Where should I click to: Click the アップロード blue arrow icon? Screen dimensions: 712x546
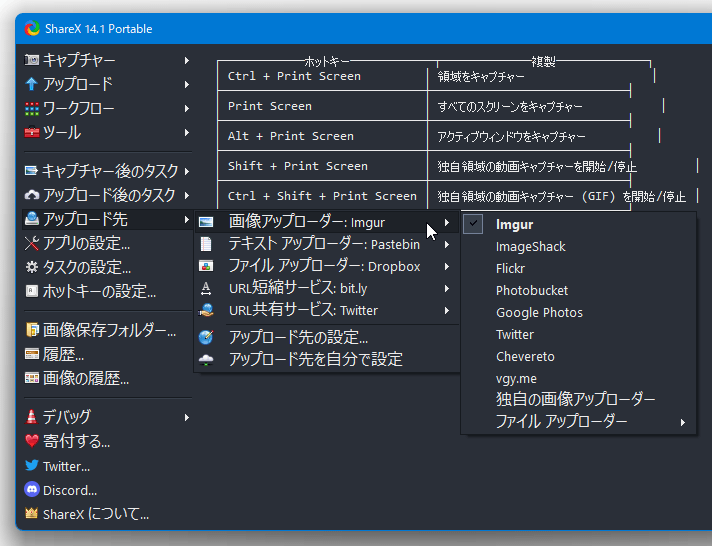click(x=32, y=84)
